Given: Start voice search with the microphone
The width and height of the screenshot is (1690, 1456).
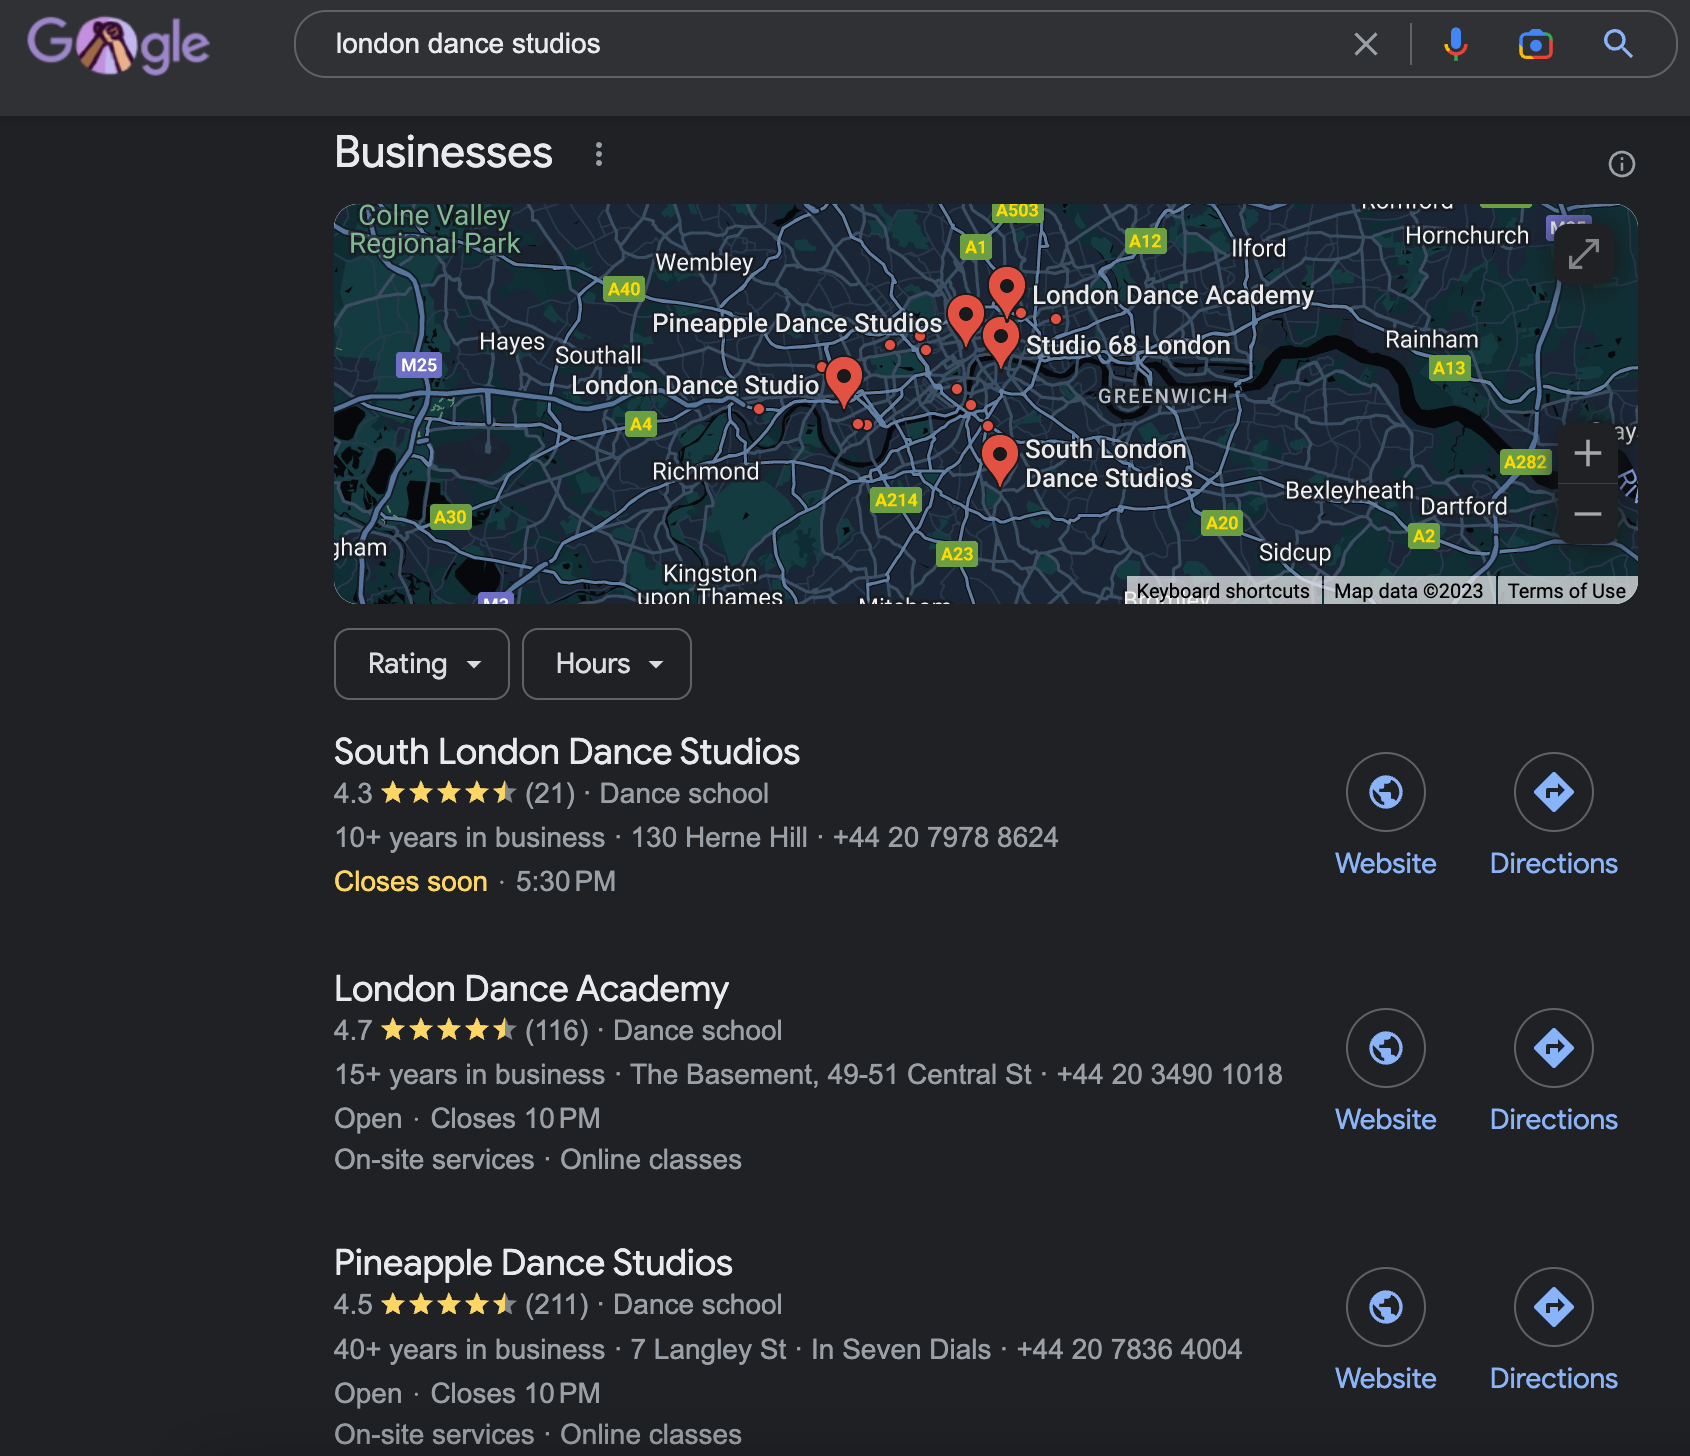Looking at the screenshot, I should [x=1455, y=44].
